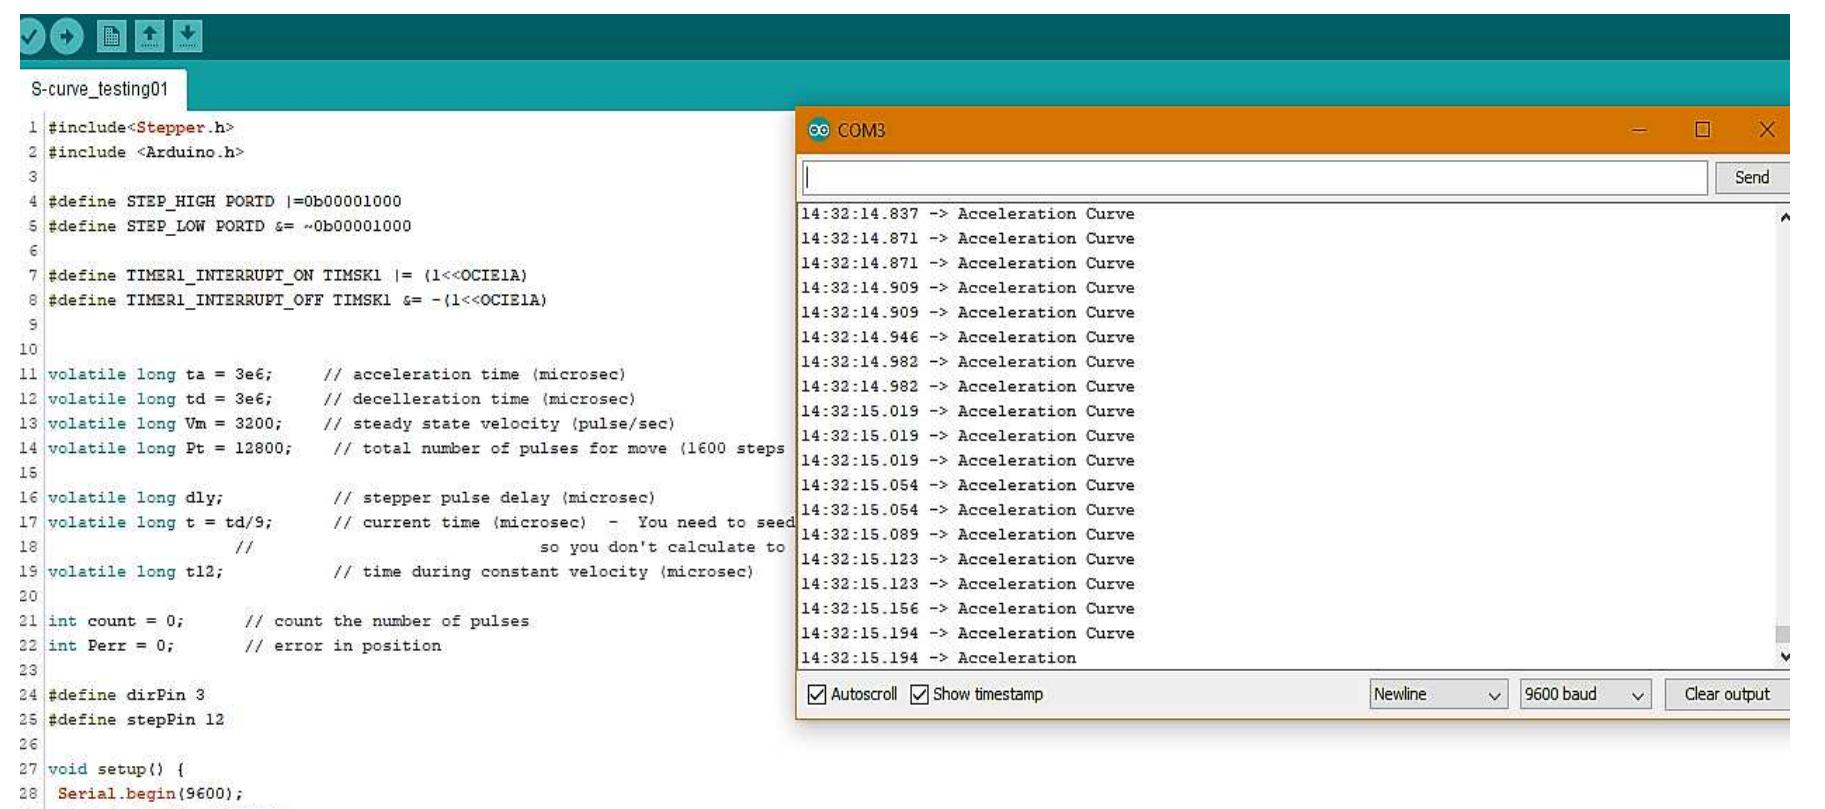Click the serial output scroll-up arrow

click(1784, 217)
